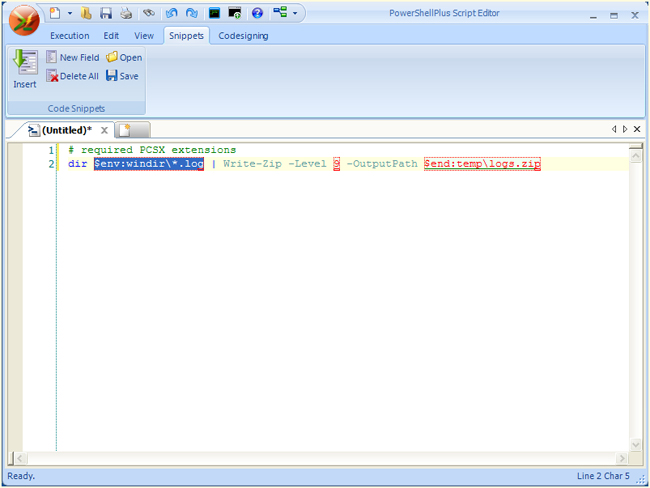This screenshot has height=488, width=650.
Task: Click the console window with green arrow icon
Action: (x=235, y=13)
